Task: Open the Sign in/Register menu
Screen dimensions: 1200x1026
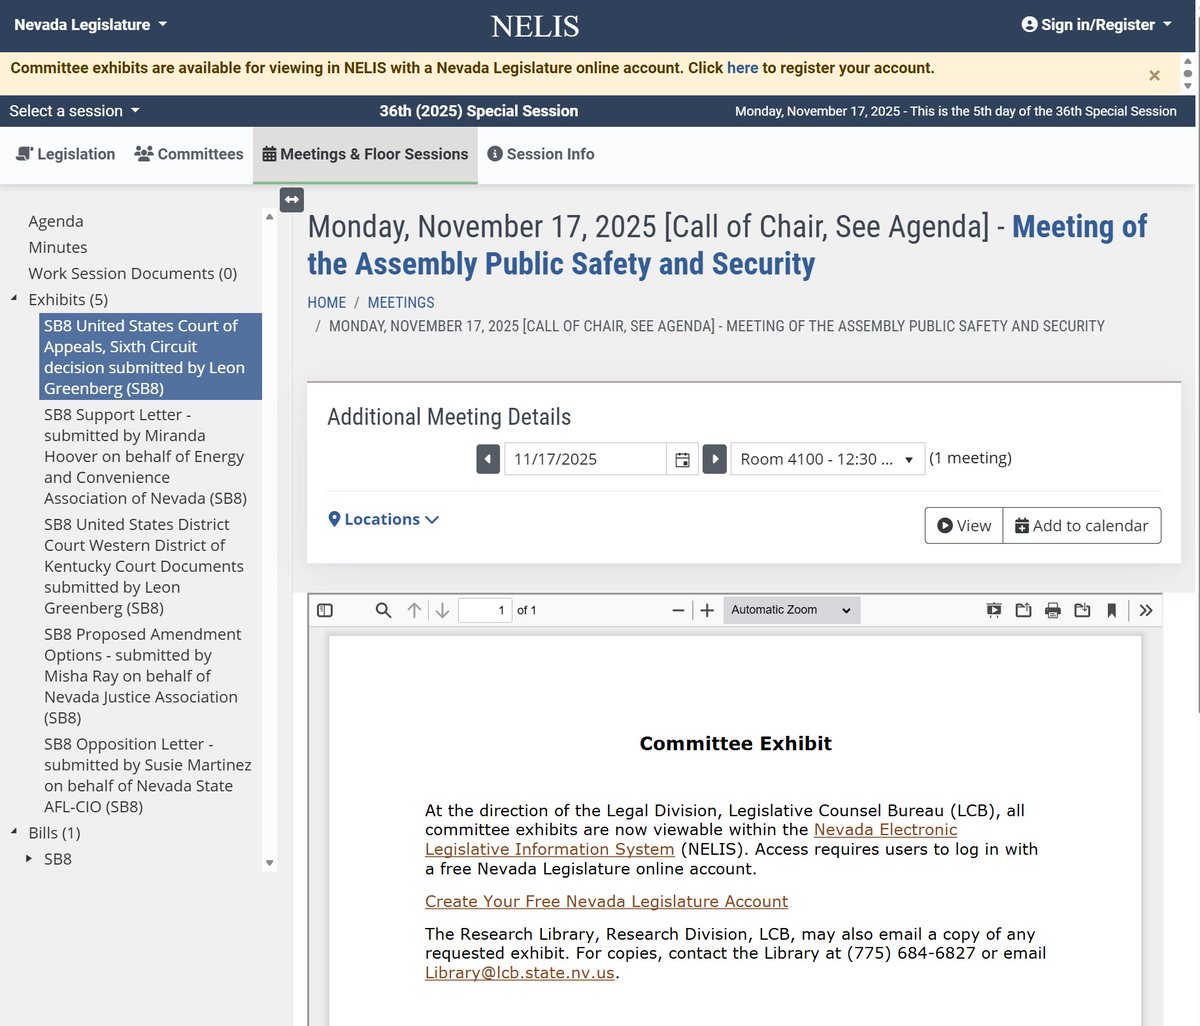Action: pos(1096,25)
